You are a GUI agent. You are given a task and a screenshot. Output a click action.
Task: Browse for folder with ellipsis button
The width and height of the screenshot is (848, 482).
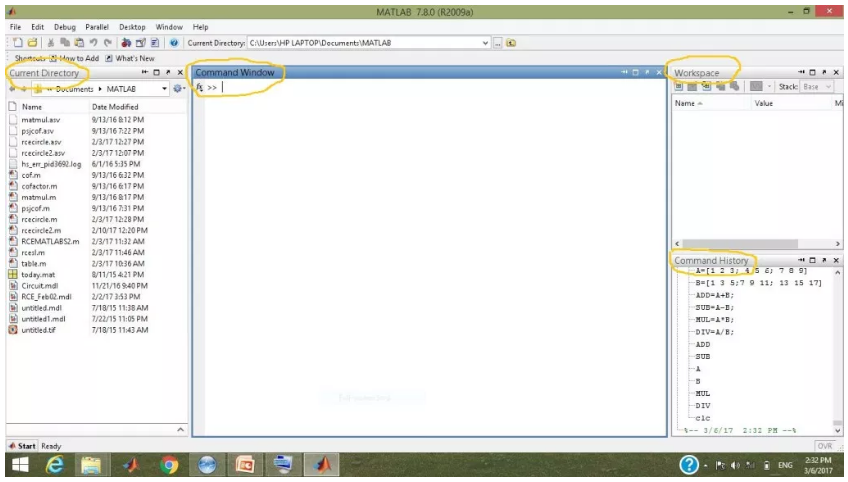click(x=498, y=43)
